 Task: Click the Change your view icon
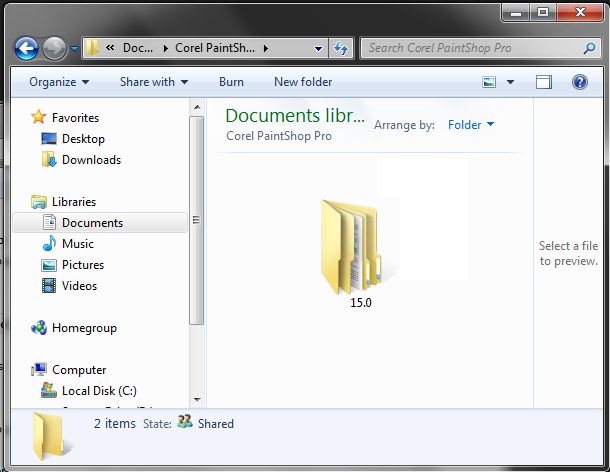[489, 82]
